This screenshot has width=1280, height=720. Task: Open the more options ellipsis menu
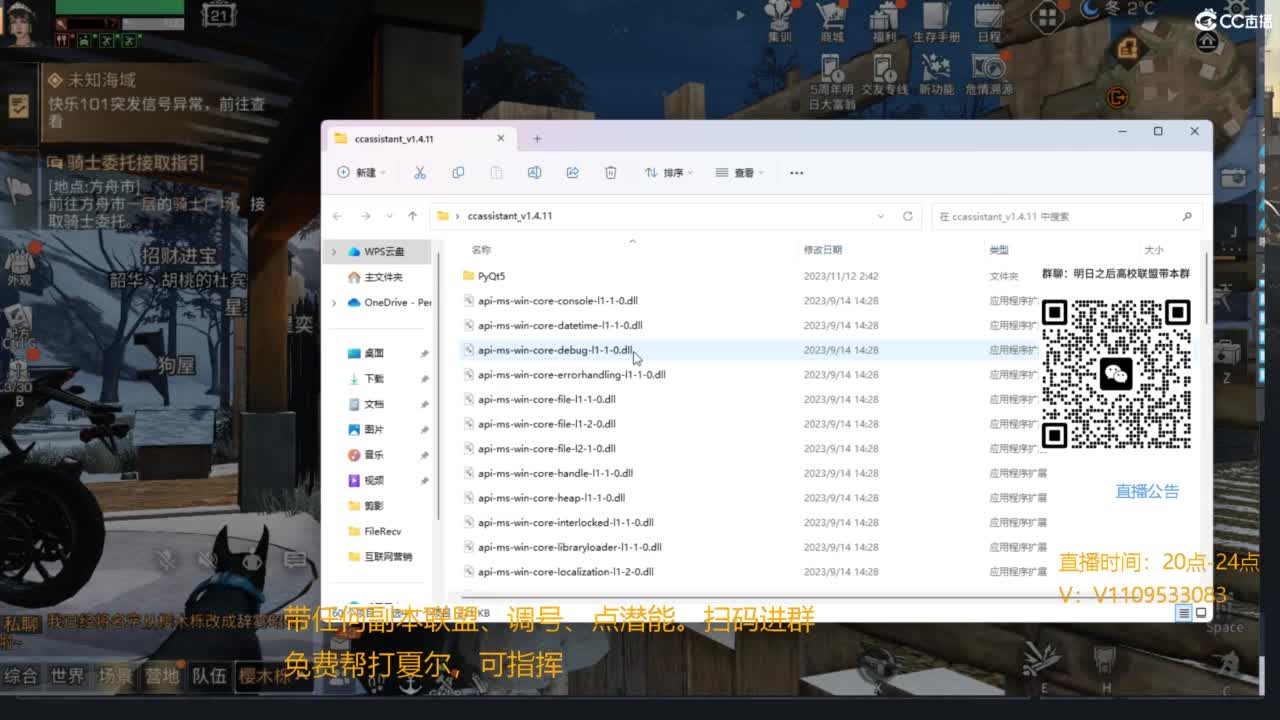(796, 173)
